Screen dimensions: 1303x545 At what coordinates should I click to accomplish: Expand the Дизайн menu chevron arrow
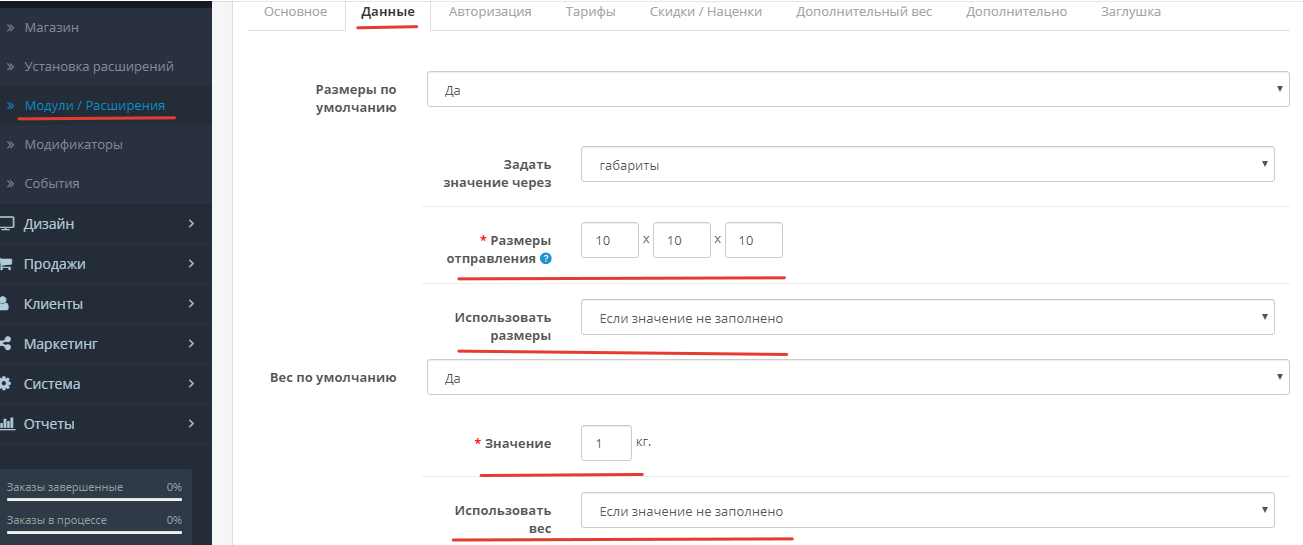191,224
